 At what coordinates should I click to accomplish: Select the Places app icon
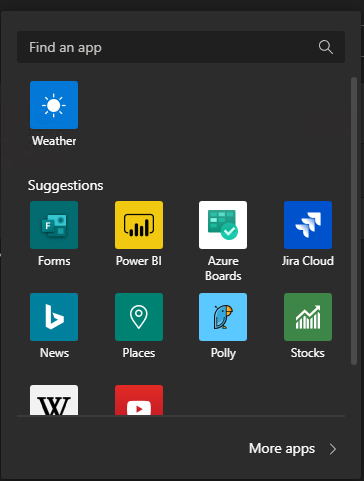pyautogui.click(x=139, y=317)
